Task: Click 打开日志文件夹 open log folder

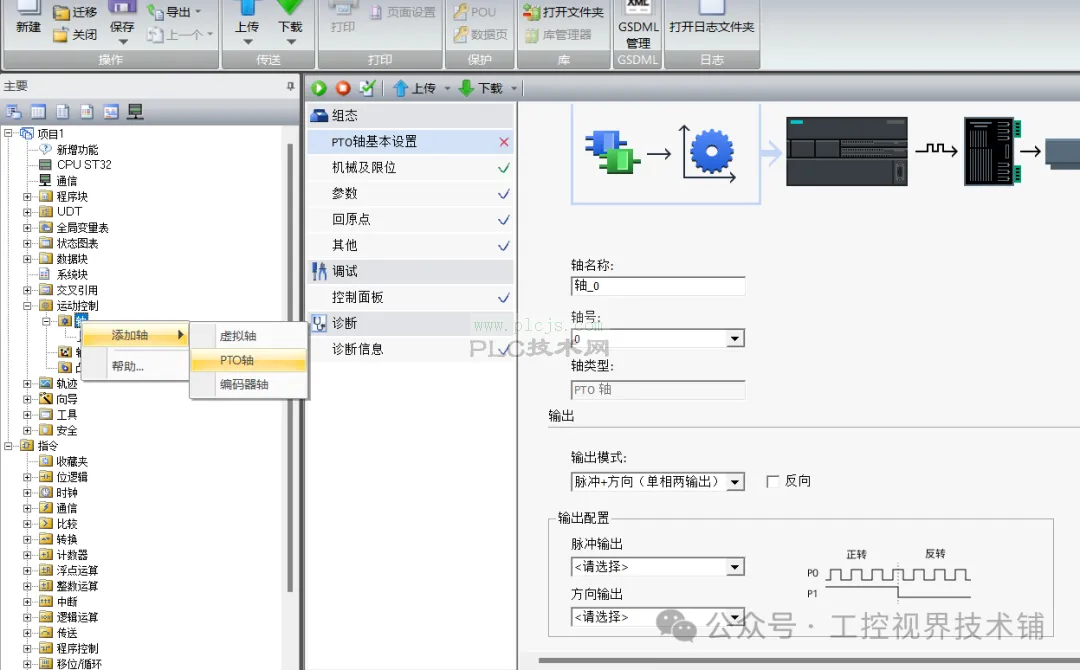Action: 712,19
